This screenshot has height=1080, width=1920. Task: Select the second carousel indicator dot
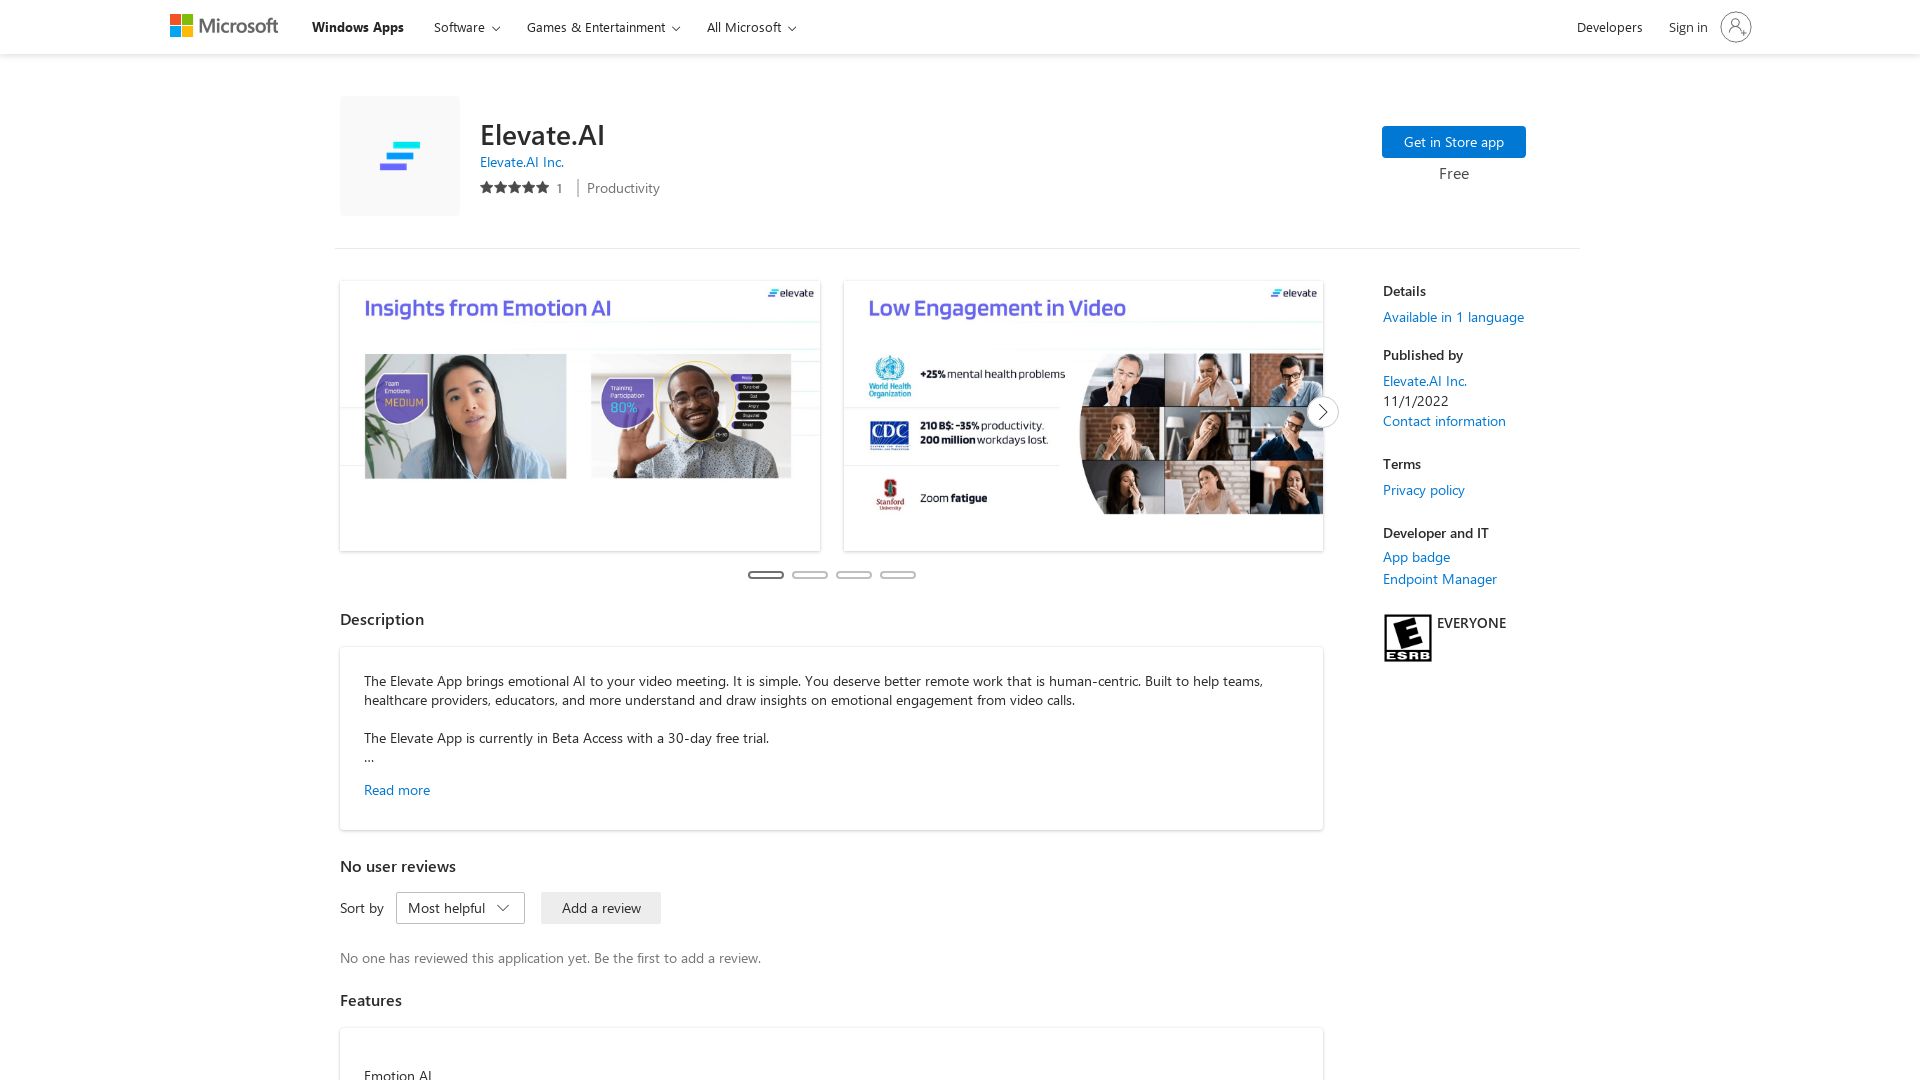[810, 575]
